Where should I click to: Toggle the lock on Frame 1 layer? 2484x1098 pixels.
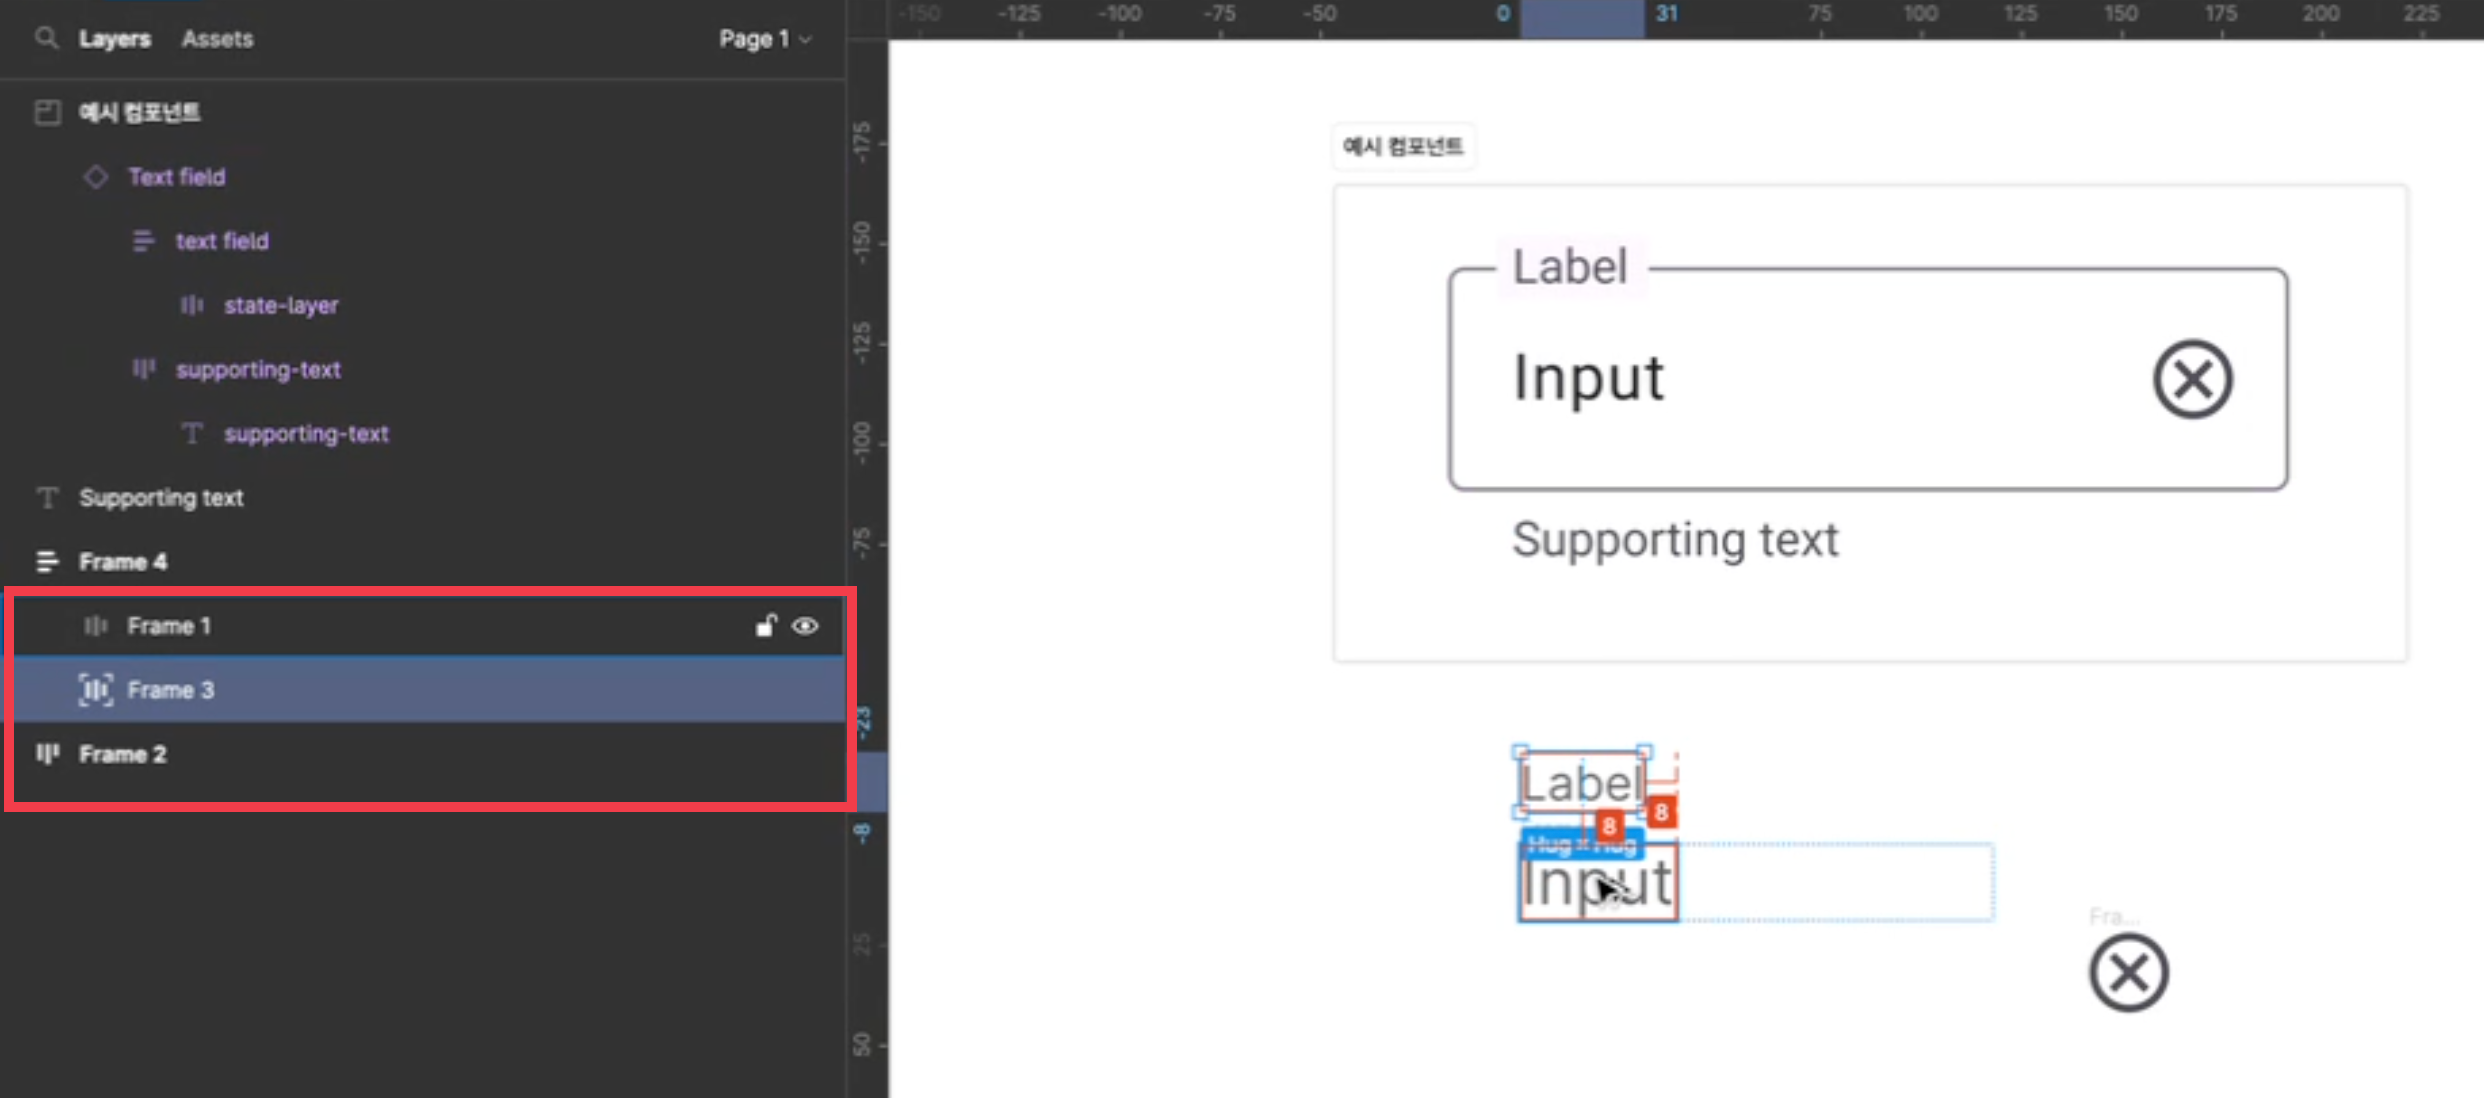click(x=766, y=626)
